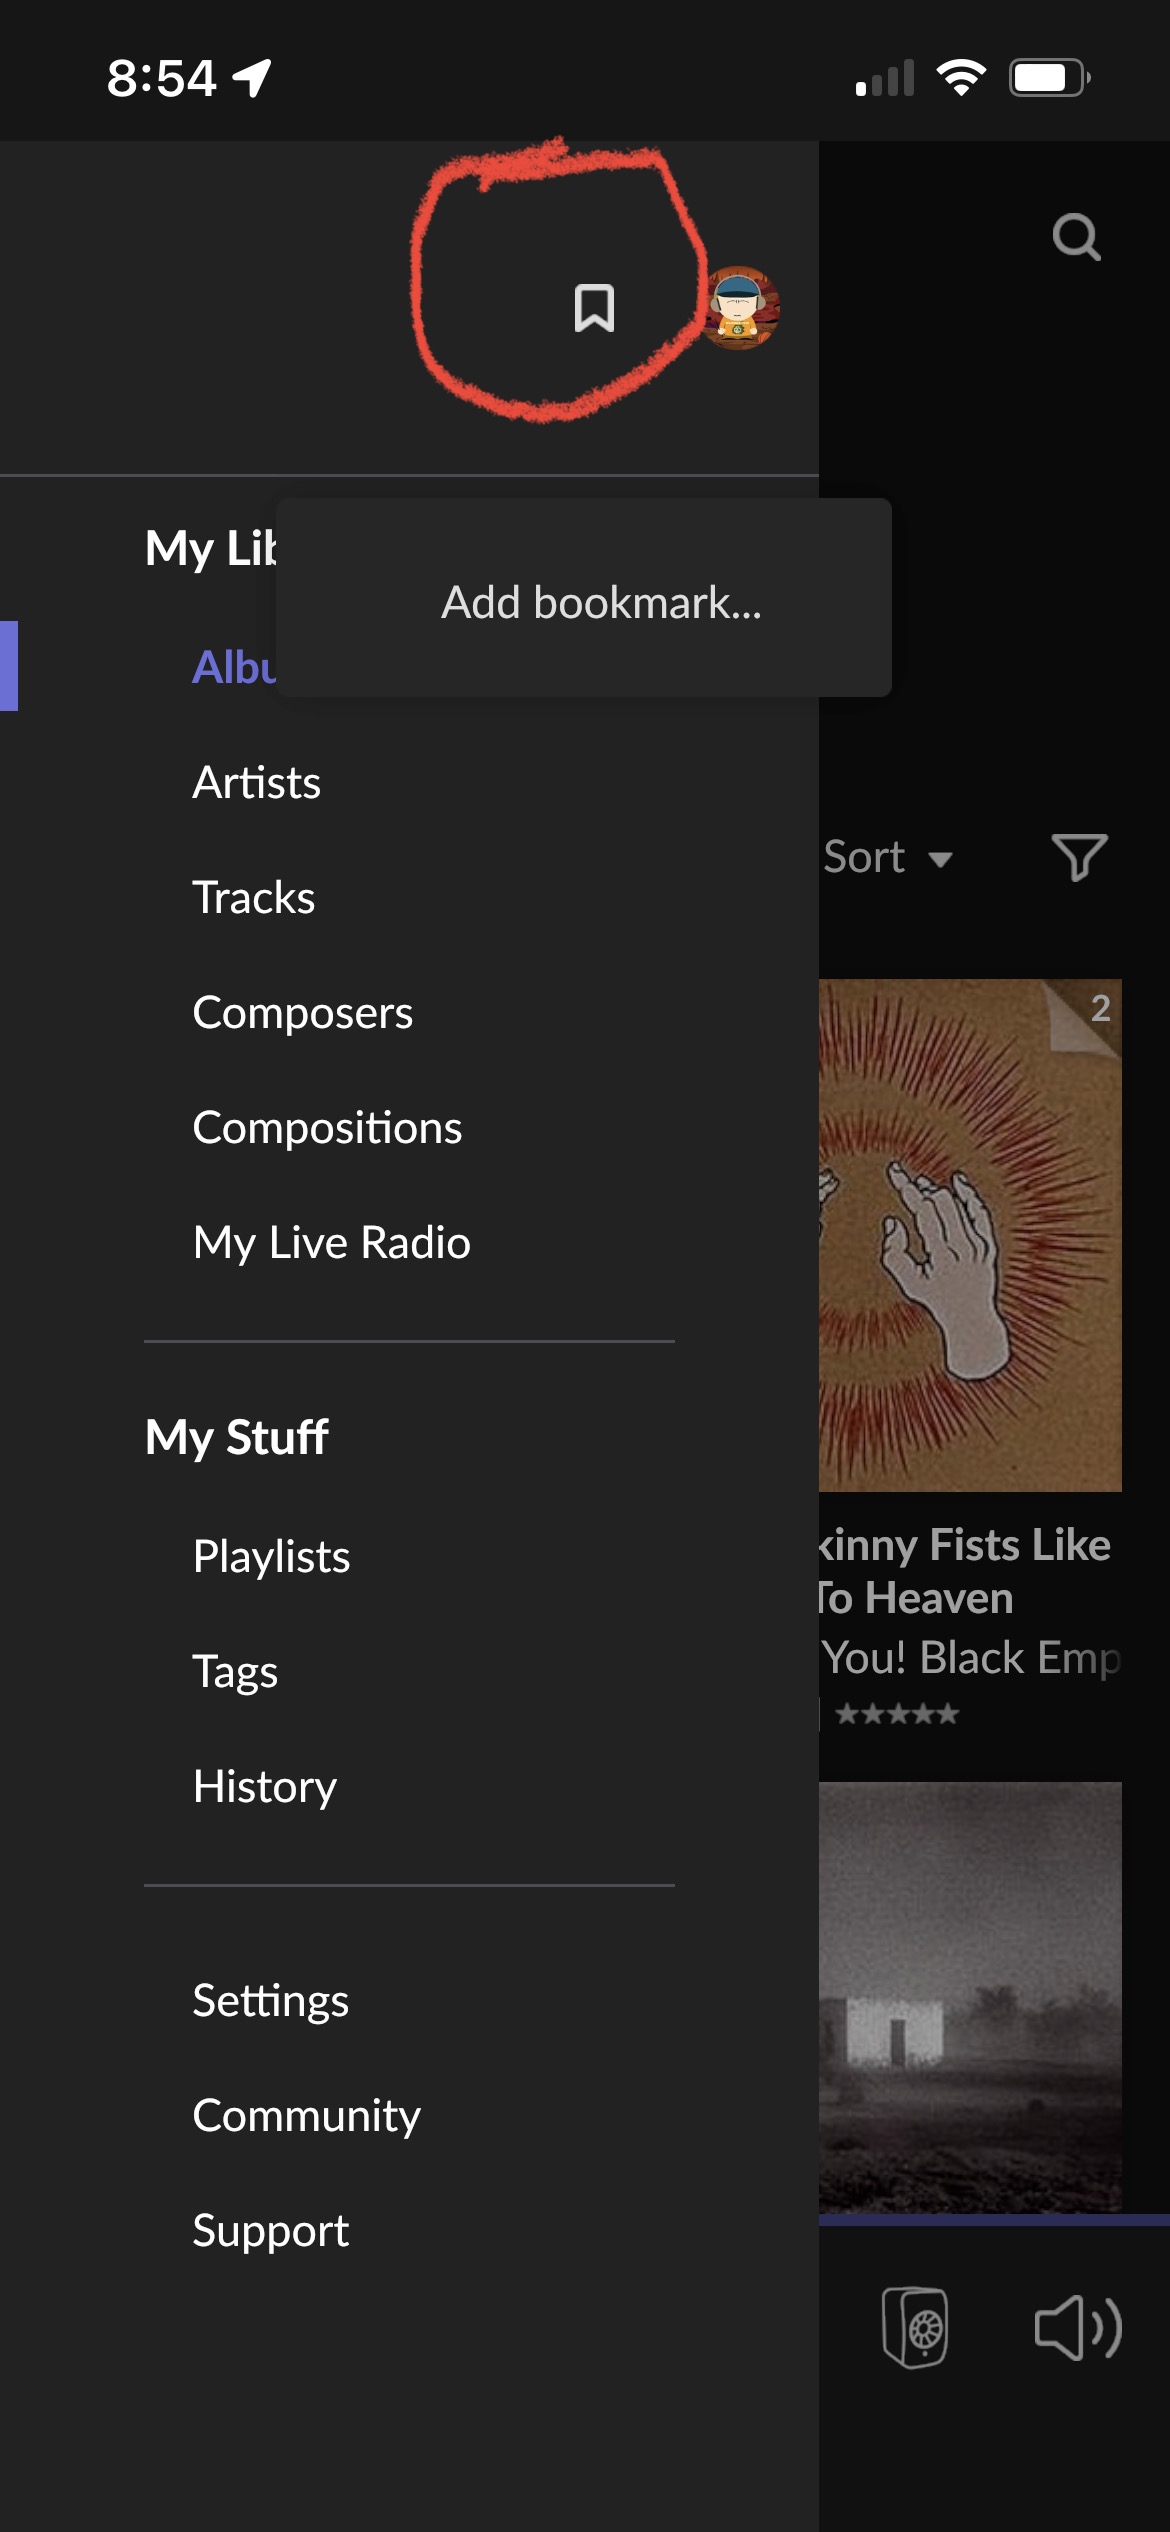Open My Live Radio

tap(332, 1242)
